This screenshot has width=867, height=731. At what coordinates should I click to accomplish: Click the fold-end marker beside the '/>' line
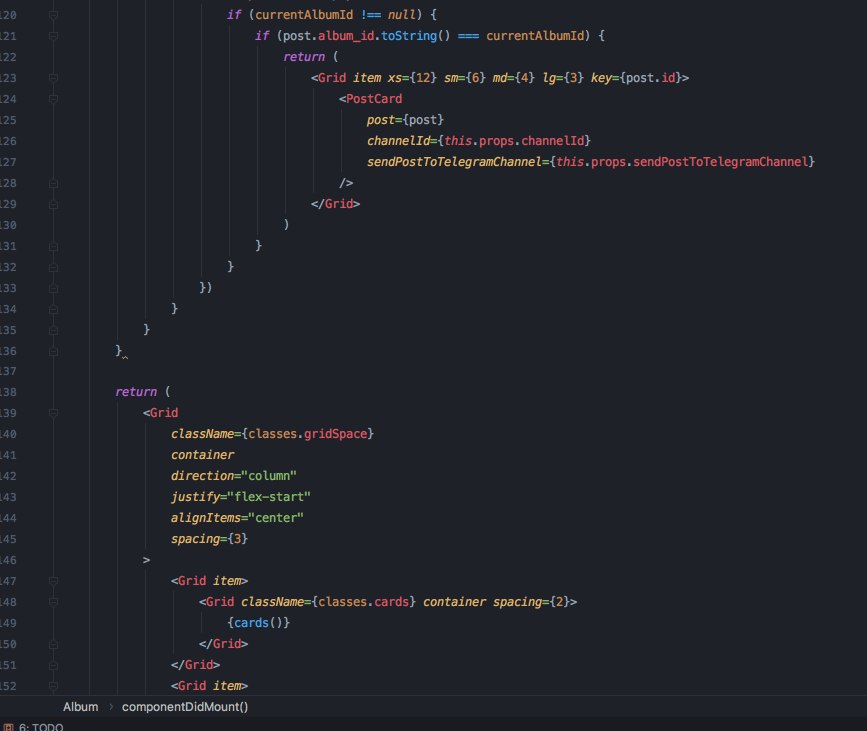point(54,183)
